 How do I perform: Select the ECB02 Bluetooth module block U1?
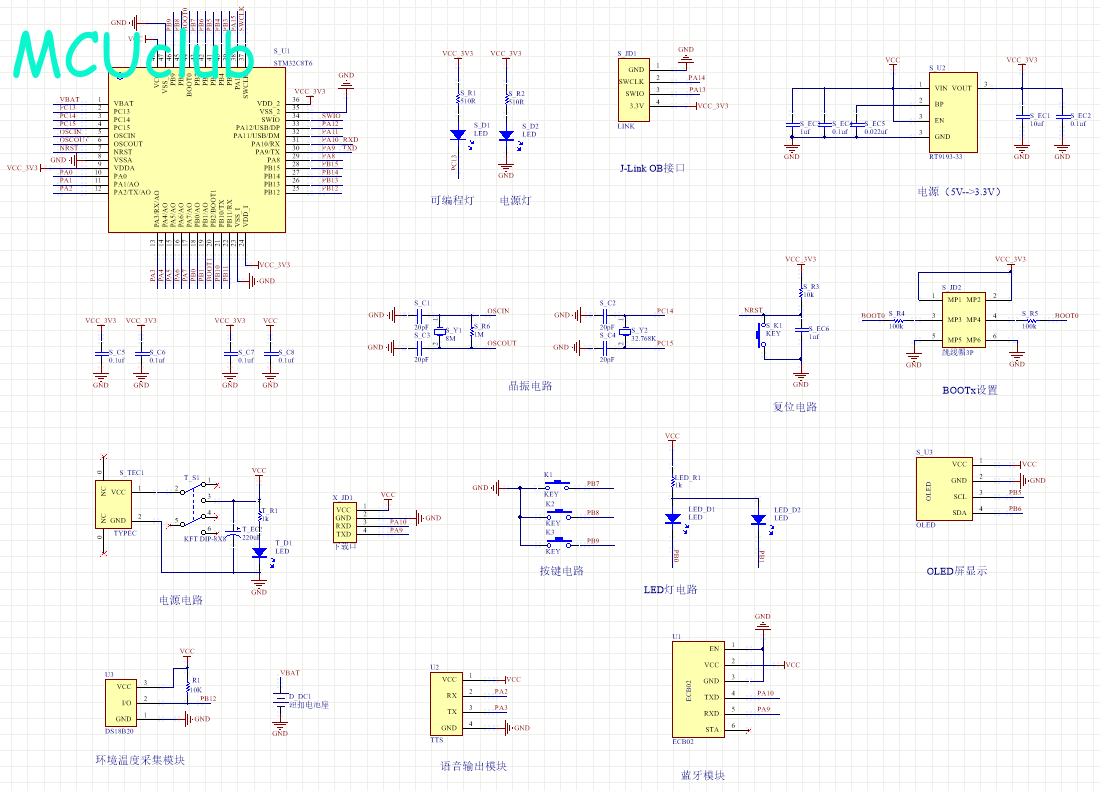coord(698,689)
